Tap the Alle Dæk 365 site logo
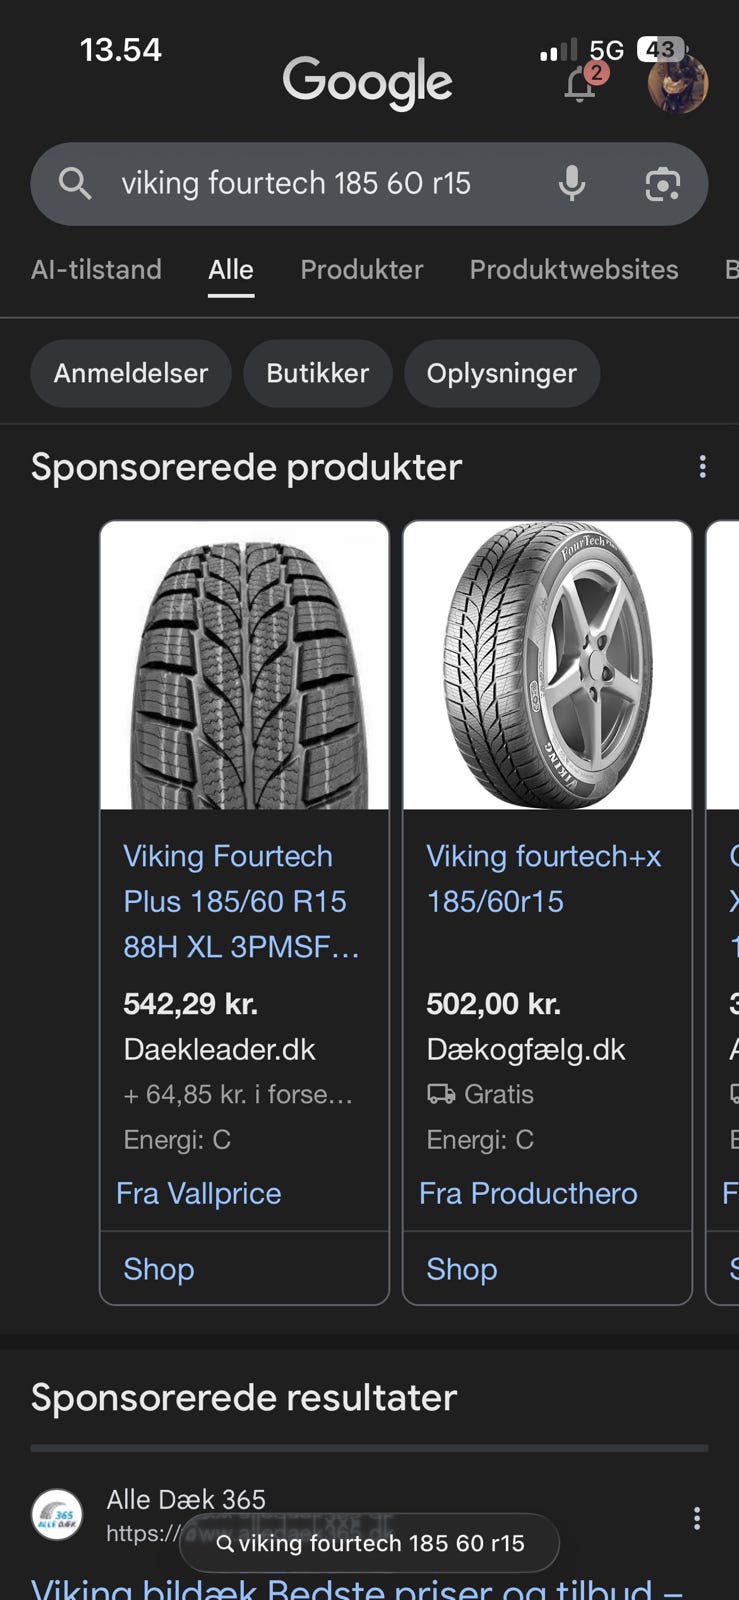 point(57,1515)
